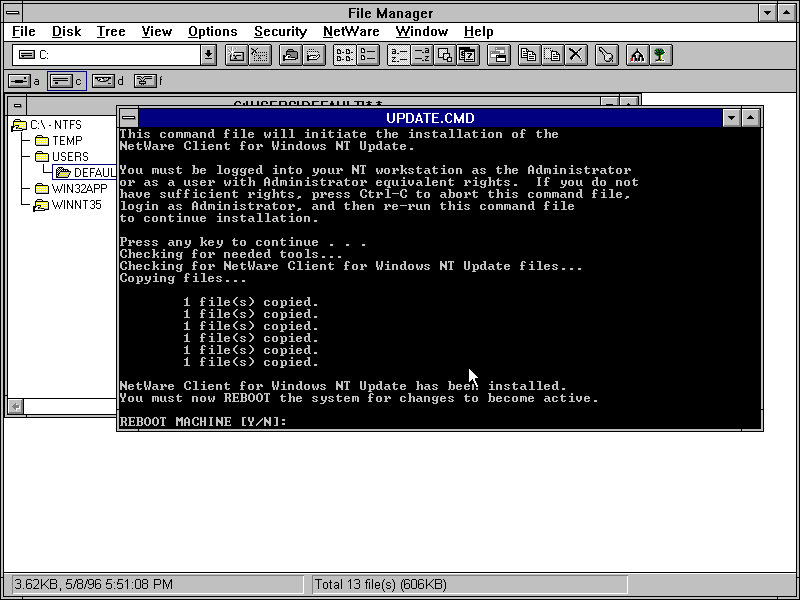Image resolution: width=800 pixels, height=600 pixels.
Task: Click the File Manager title bar
Action: pyautogui.click(x=390, y=13)
